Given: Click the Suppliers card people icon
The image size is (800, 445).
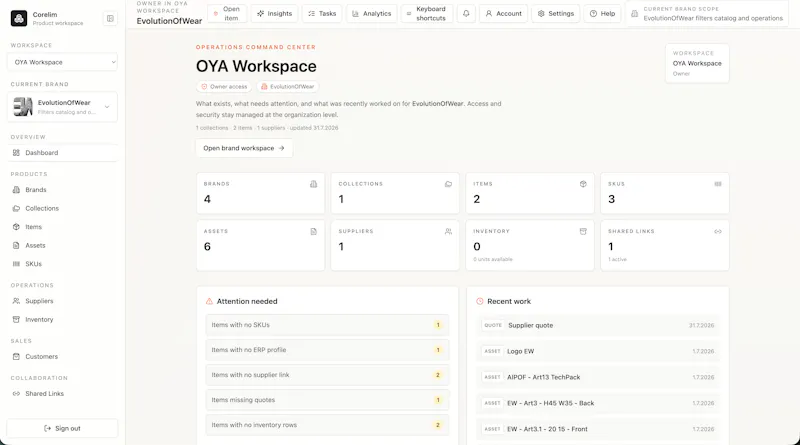Looking at the screenshot, I should (448, 231).
